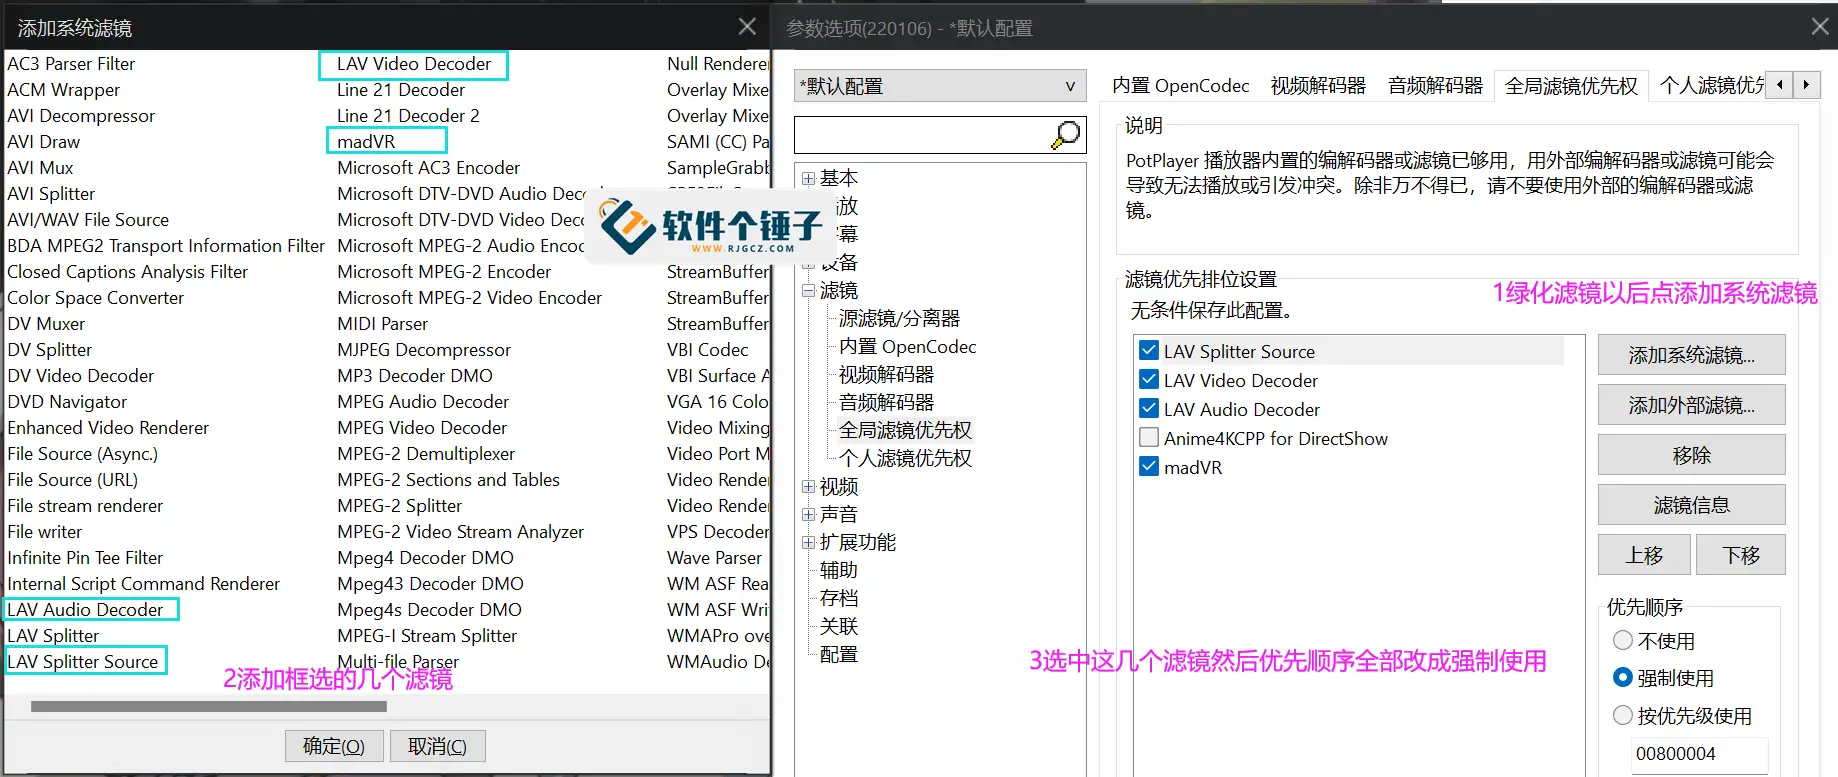This screenshot has height=777, width=1838.
Task: Close the Add System Filter dialog
Action: tap(747, 27)
